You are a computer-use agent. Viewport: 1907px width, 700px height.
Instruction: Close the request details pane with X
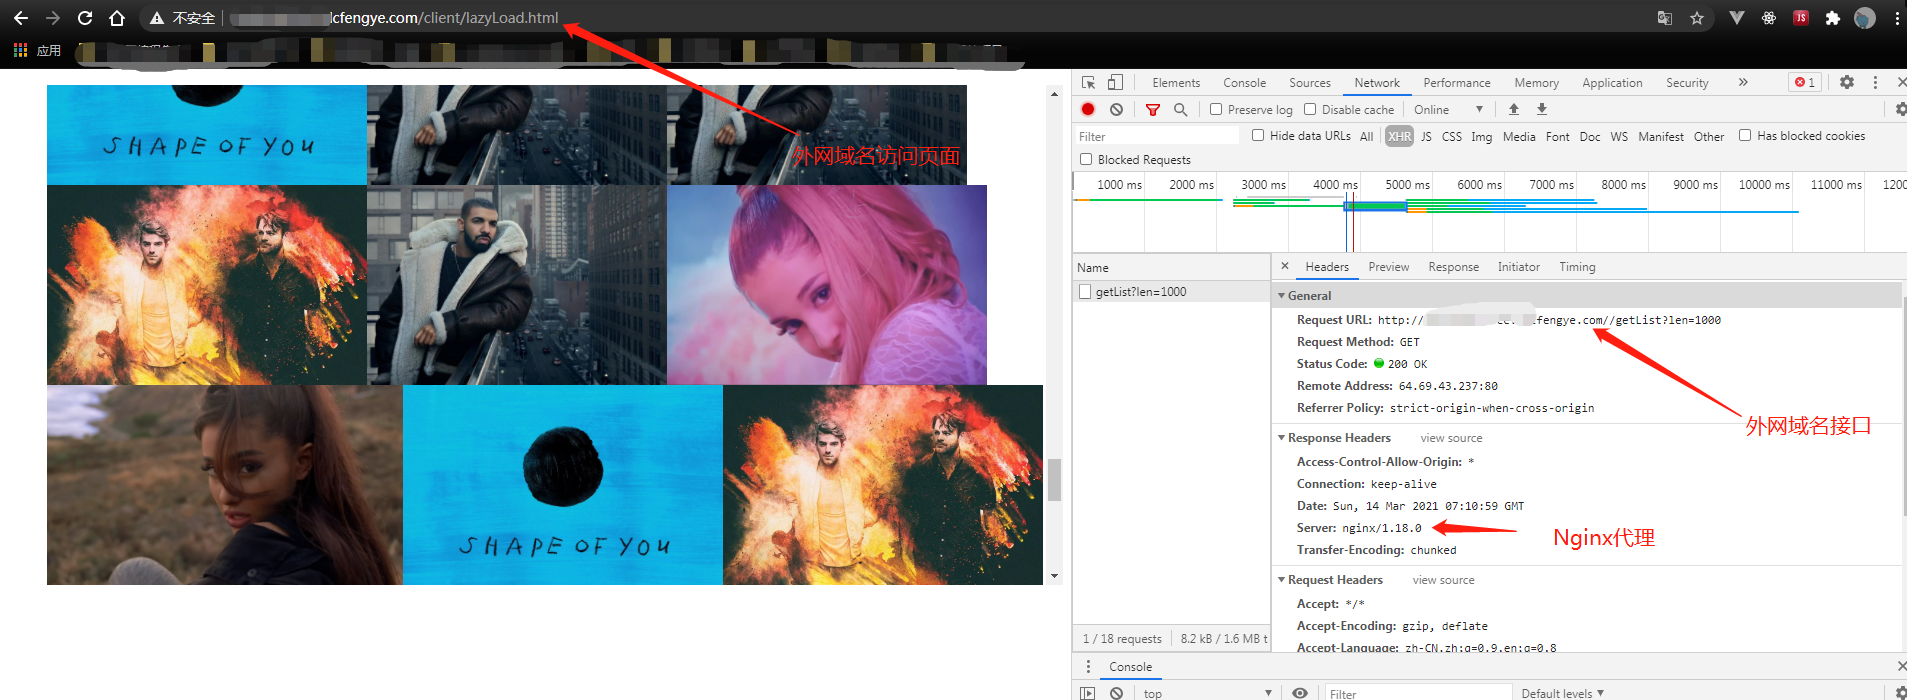coord(1285,266)
